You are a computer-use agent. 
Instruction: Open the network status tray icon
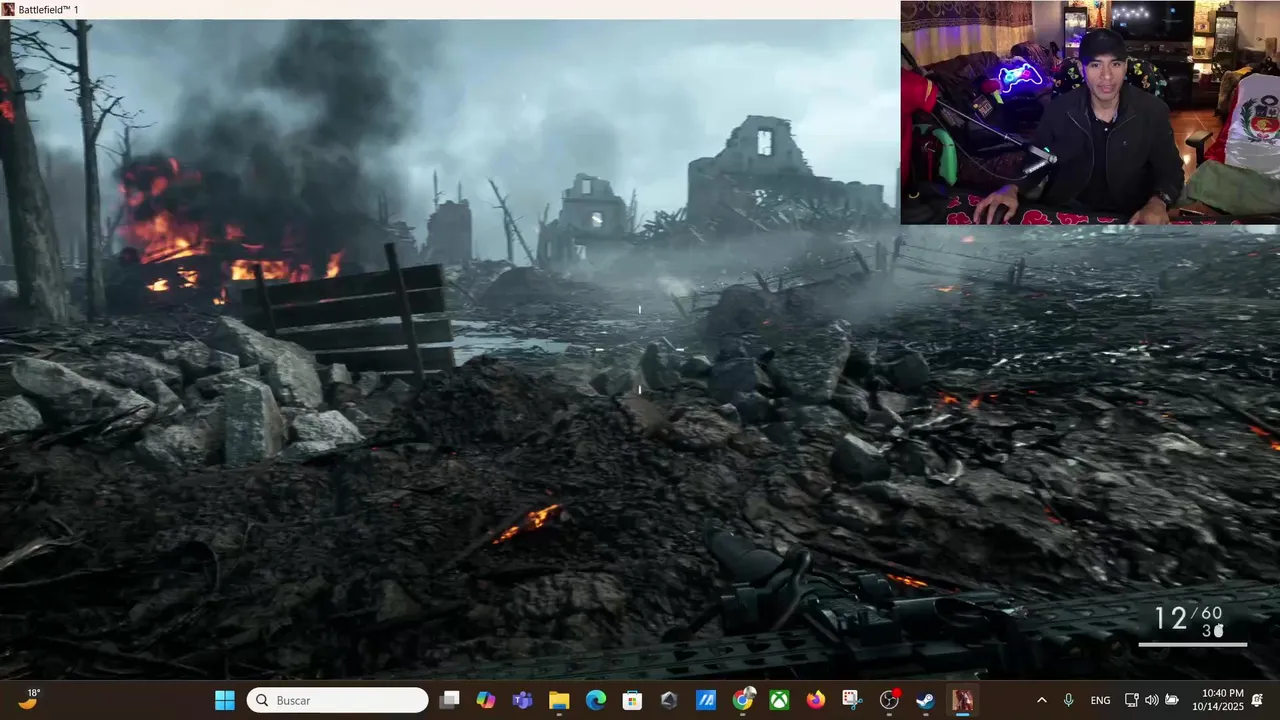click(x=1132, y=700)
